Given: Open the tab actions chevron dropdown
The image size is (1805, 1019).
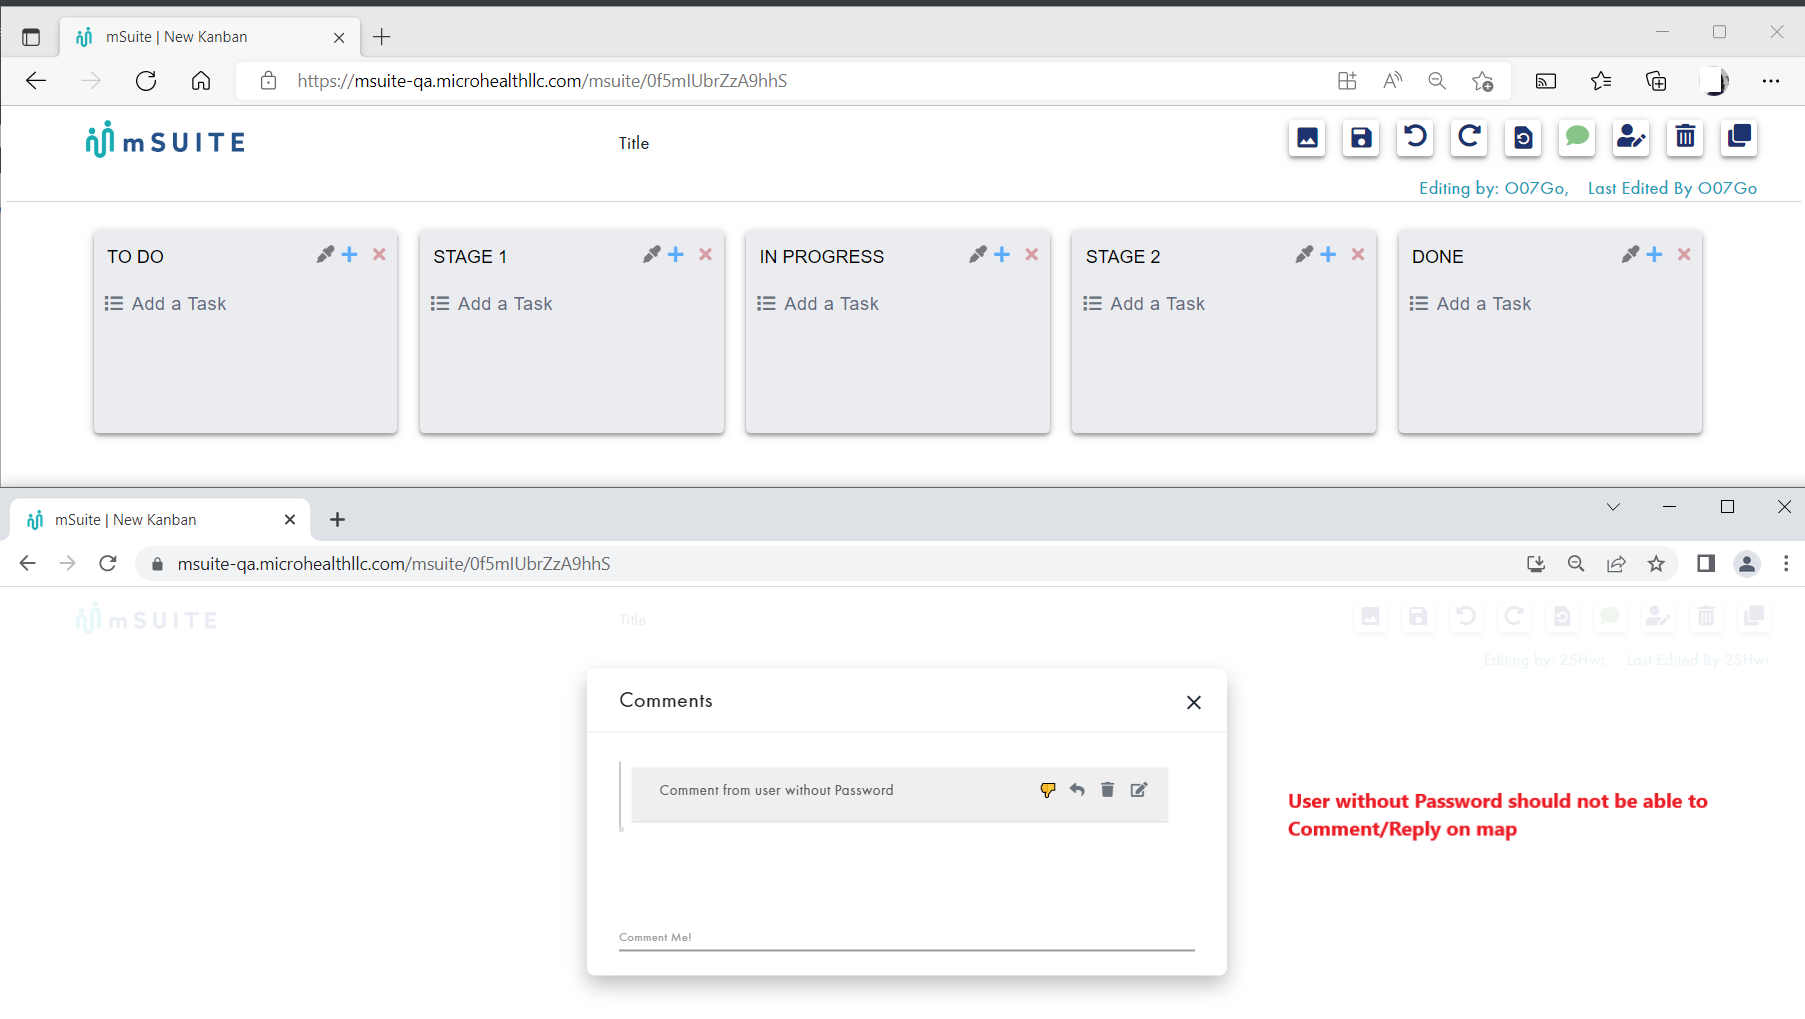Looking at the screenshot, I should point(1613,507).
